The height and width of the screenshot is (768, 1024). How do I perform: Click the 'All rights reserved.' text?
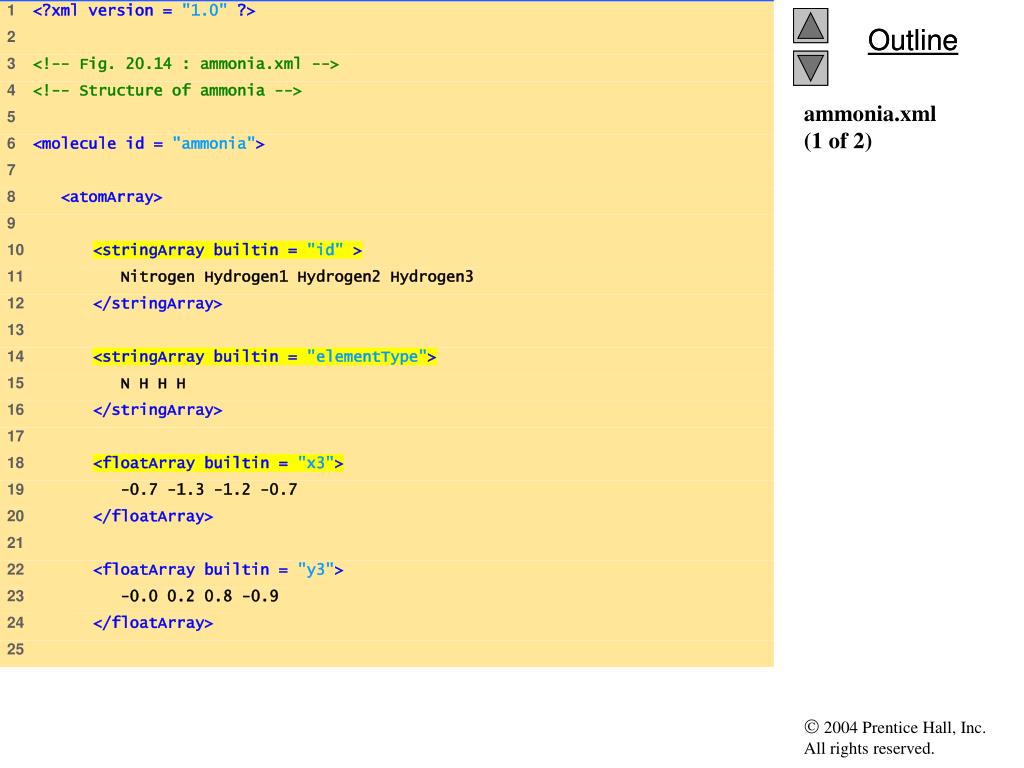[869, 748]
